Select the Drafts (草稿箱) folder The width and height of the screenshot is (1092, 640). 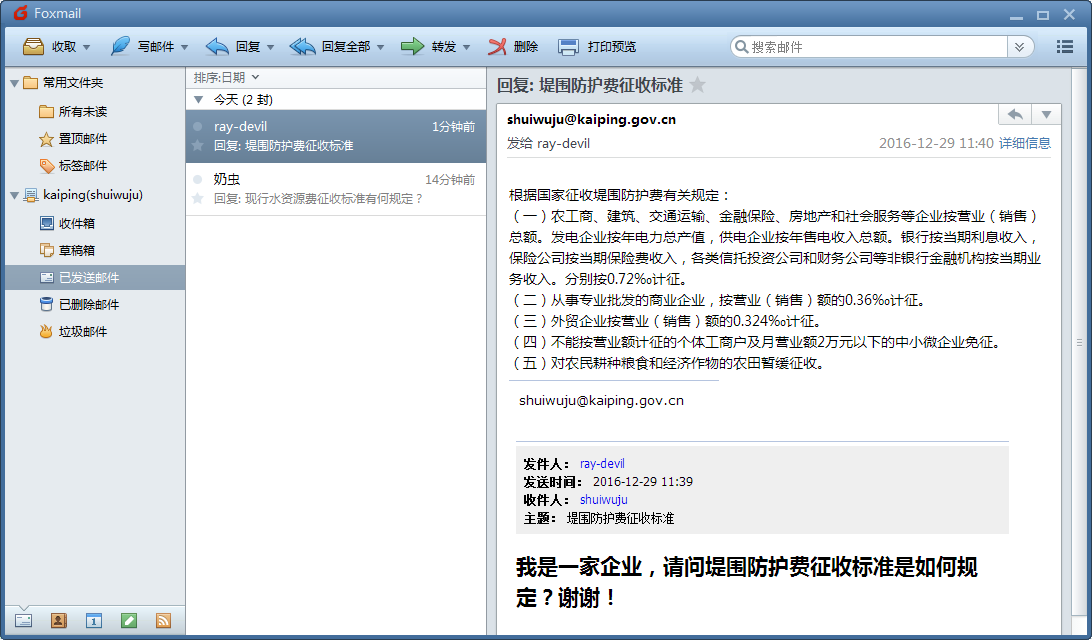[x=76, y=250]
